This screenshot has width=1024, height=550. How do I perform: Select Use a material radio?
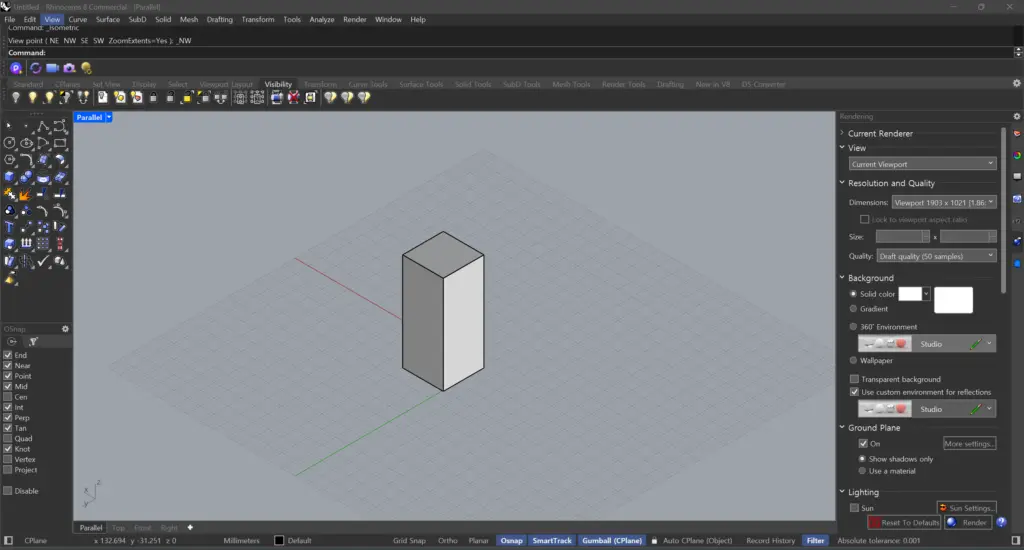(x=862, y=471)
